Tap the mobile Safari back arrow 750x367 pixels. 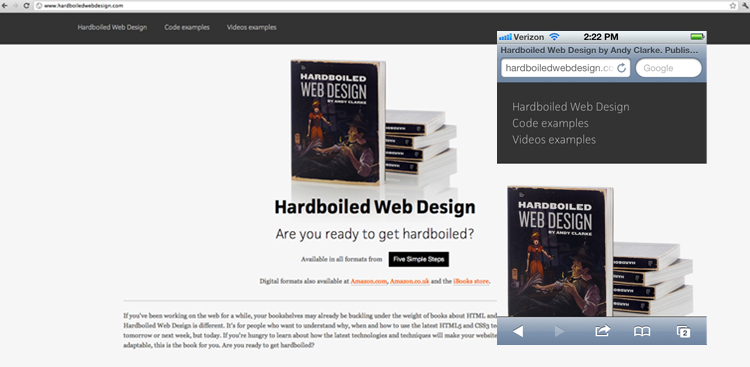tap(518, 331)
